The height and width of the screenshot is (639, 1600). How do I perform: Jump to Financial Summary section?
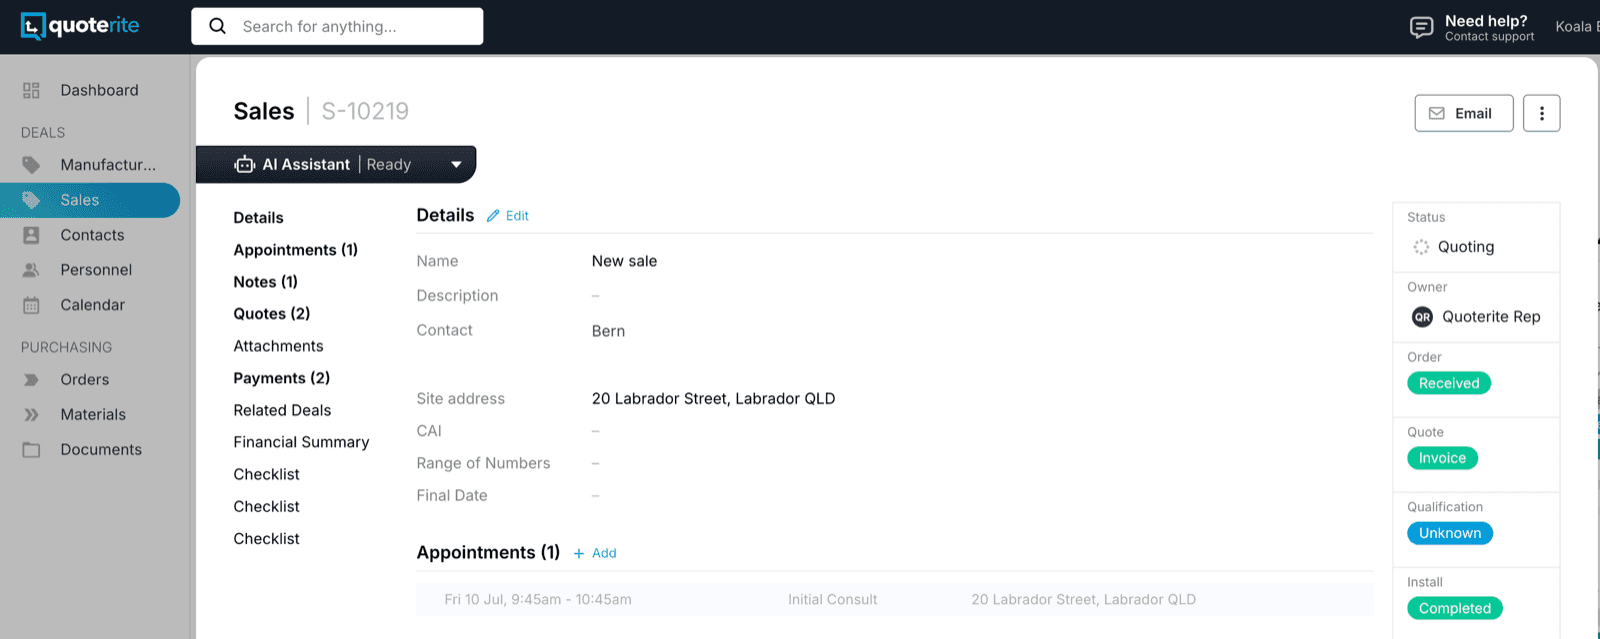301,442
